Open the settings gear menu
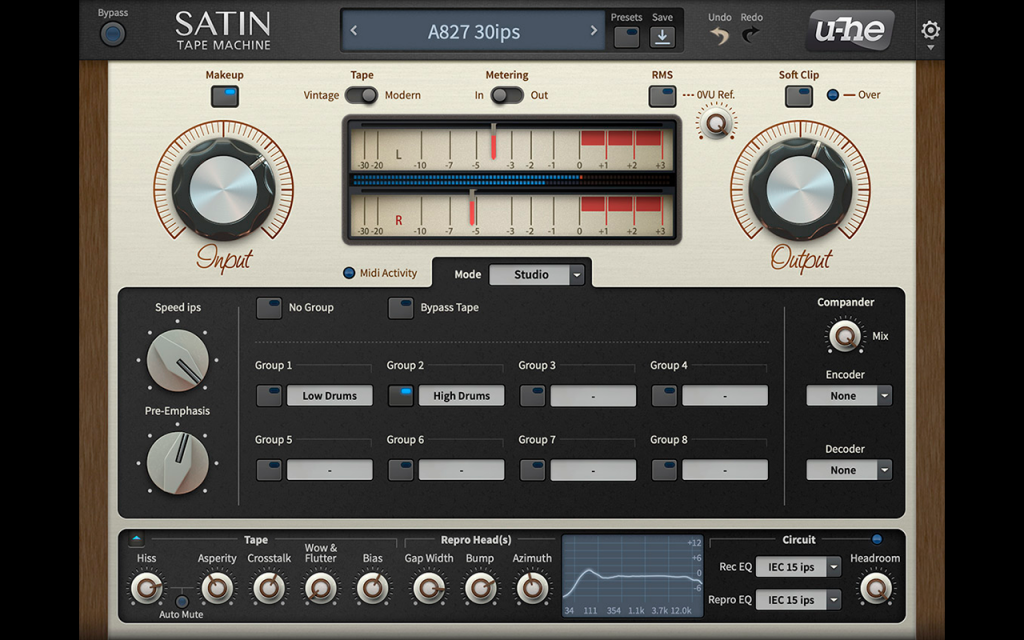 (x=930, y=31)
